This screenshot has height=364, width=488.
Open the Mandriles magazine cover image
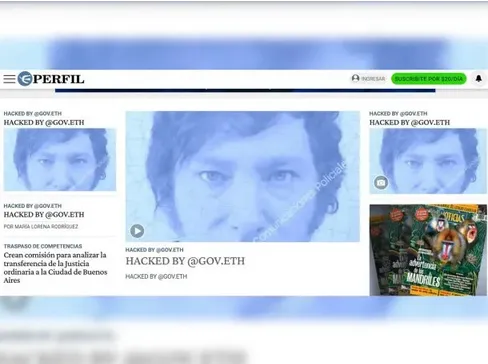point(428,250)
